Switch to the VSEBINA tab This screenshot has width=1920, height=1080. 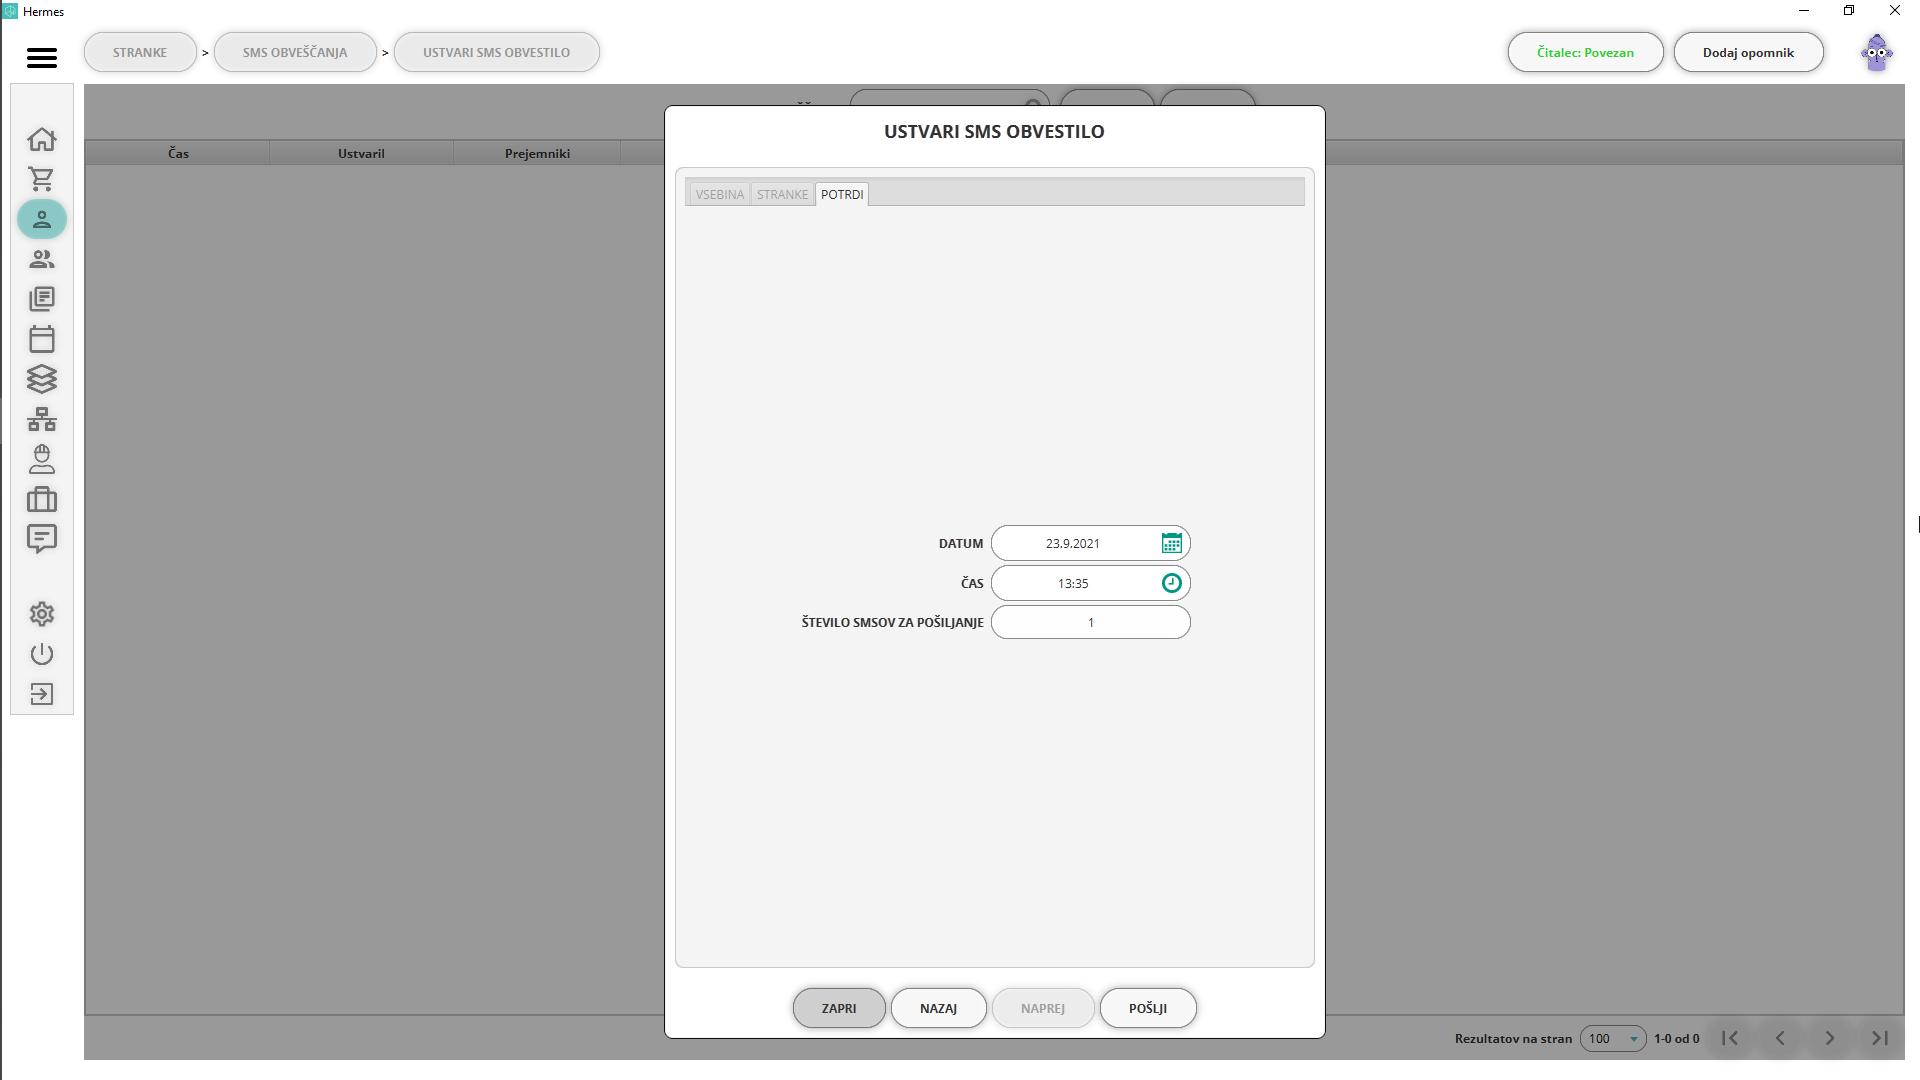(x=720, y=194)
